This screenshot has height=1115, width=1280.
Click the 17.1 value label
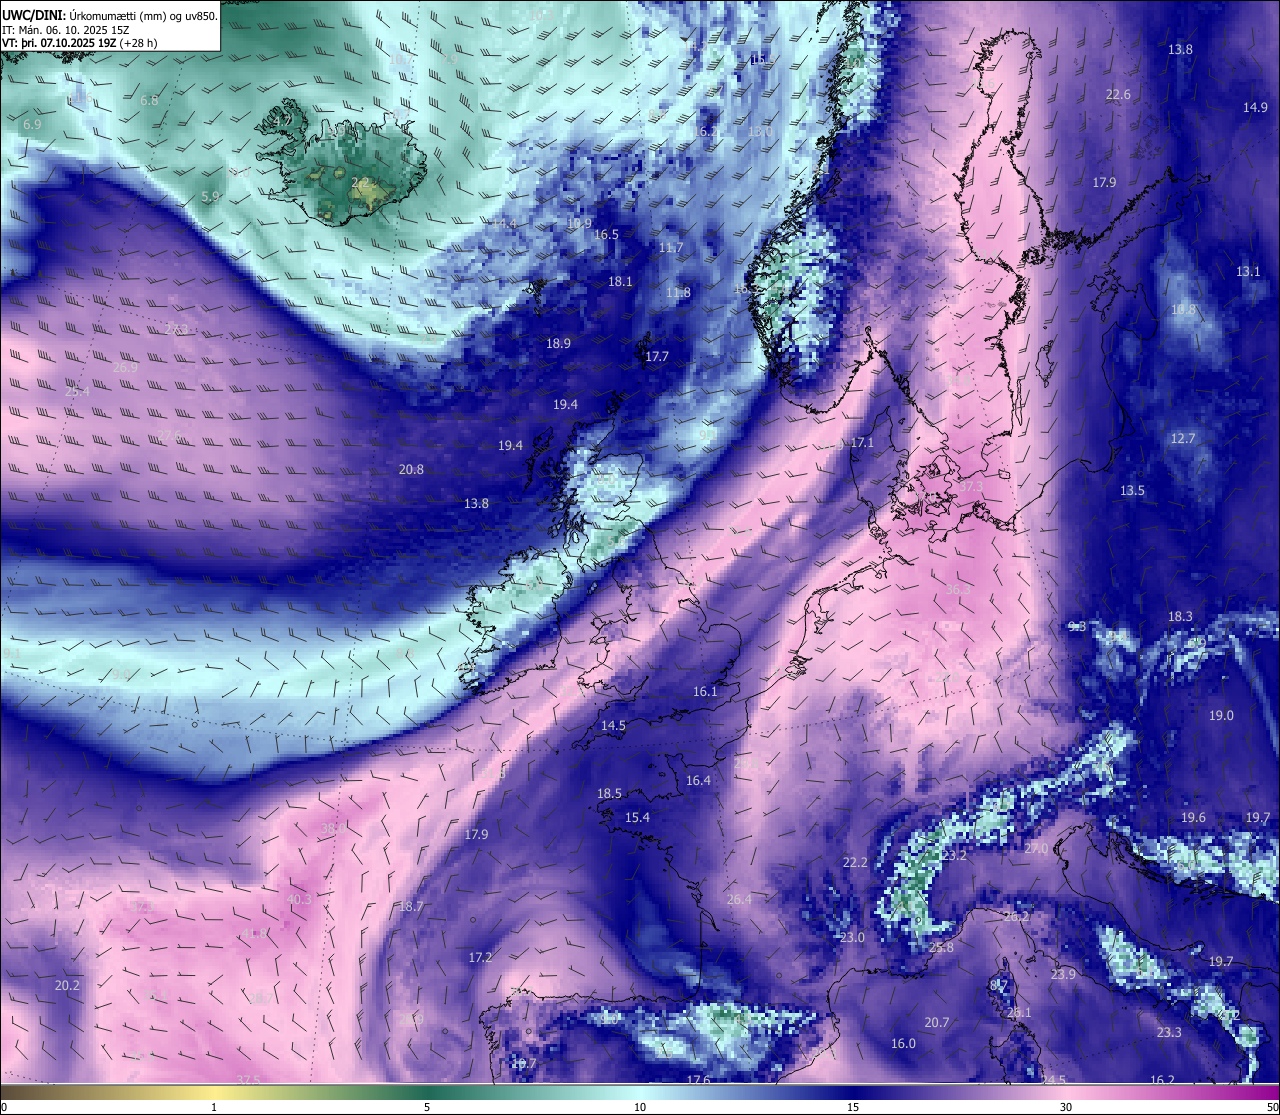coord(862,443)
